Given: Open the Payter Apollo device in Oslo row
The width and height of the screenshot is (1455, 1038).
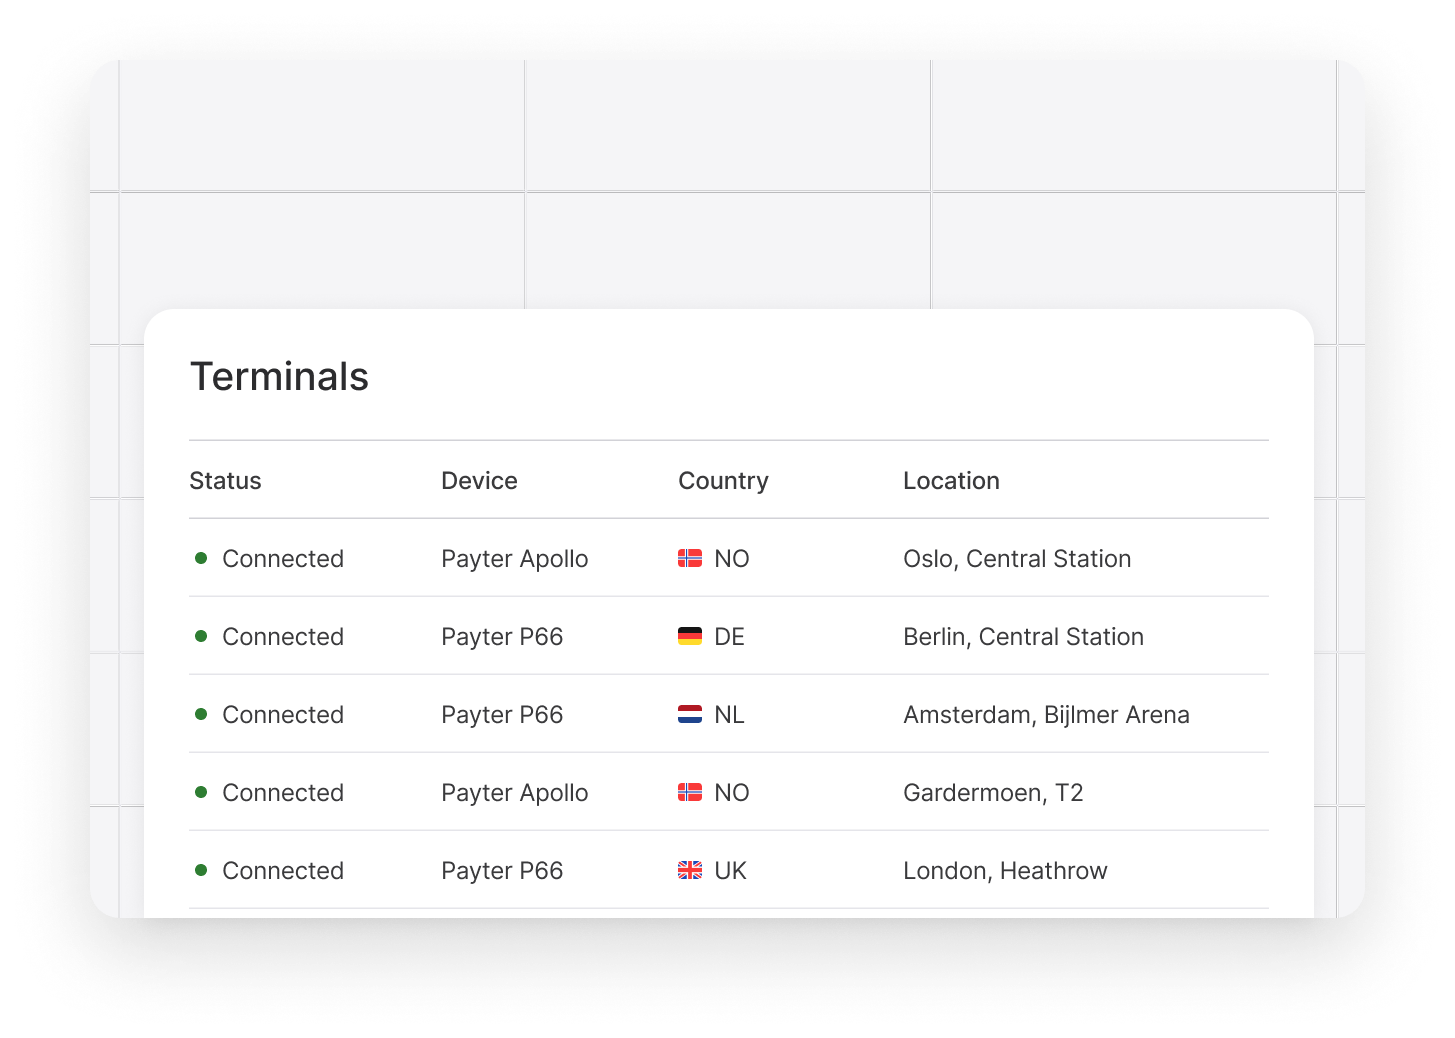Looking at the screenshot, I should click(x=514, y=558).
